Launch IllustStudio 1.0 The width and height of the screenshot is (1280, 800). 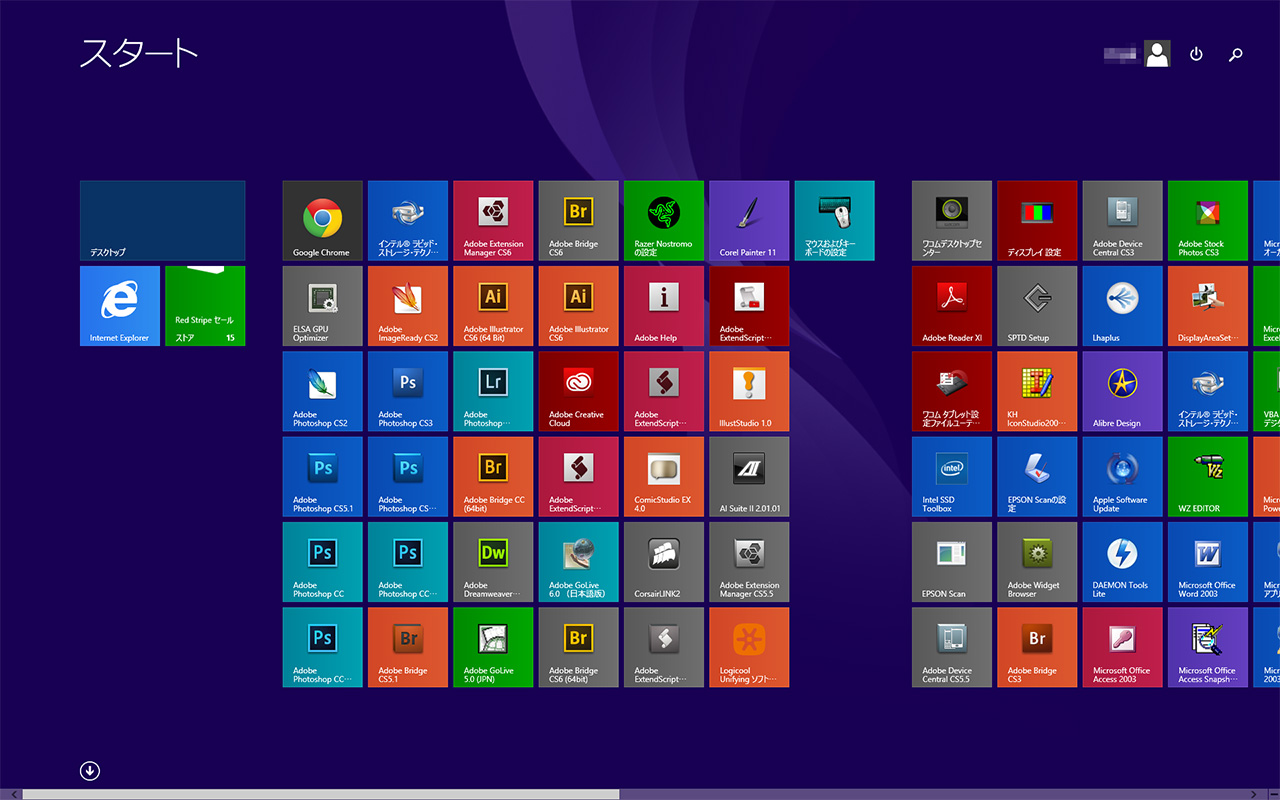coord(749,392)
